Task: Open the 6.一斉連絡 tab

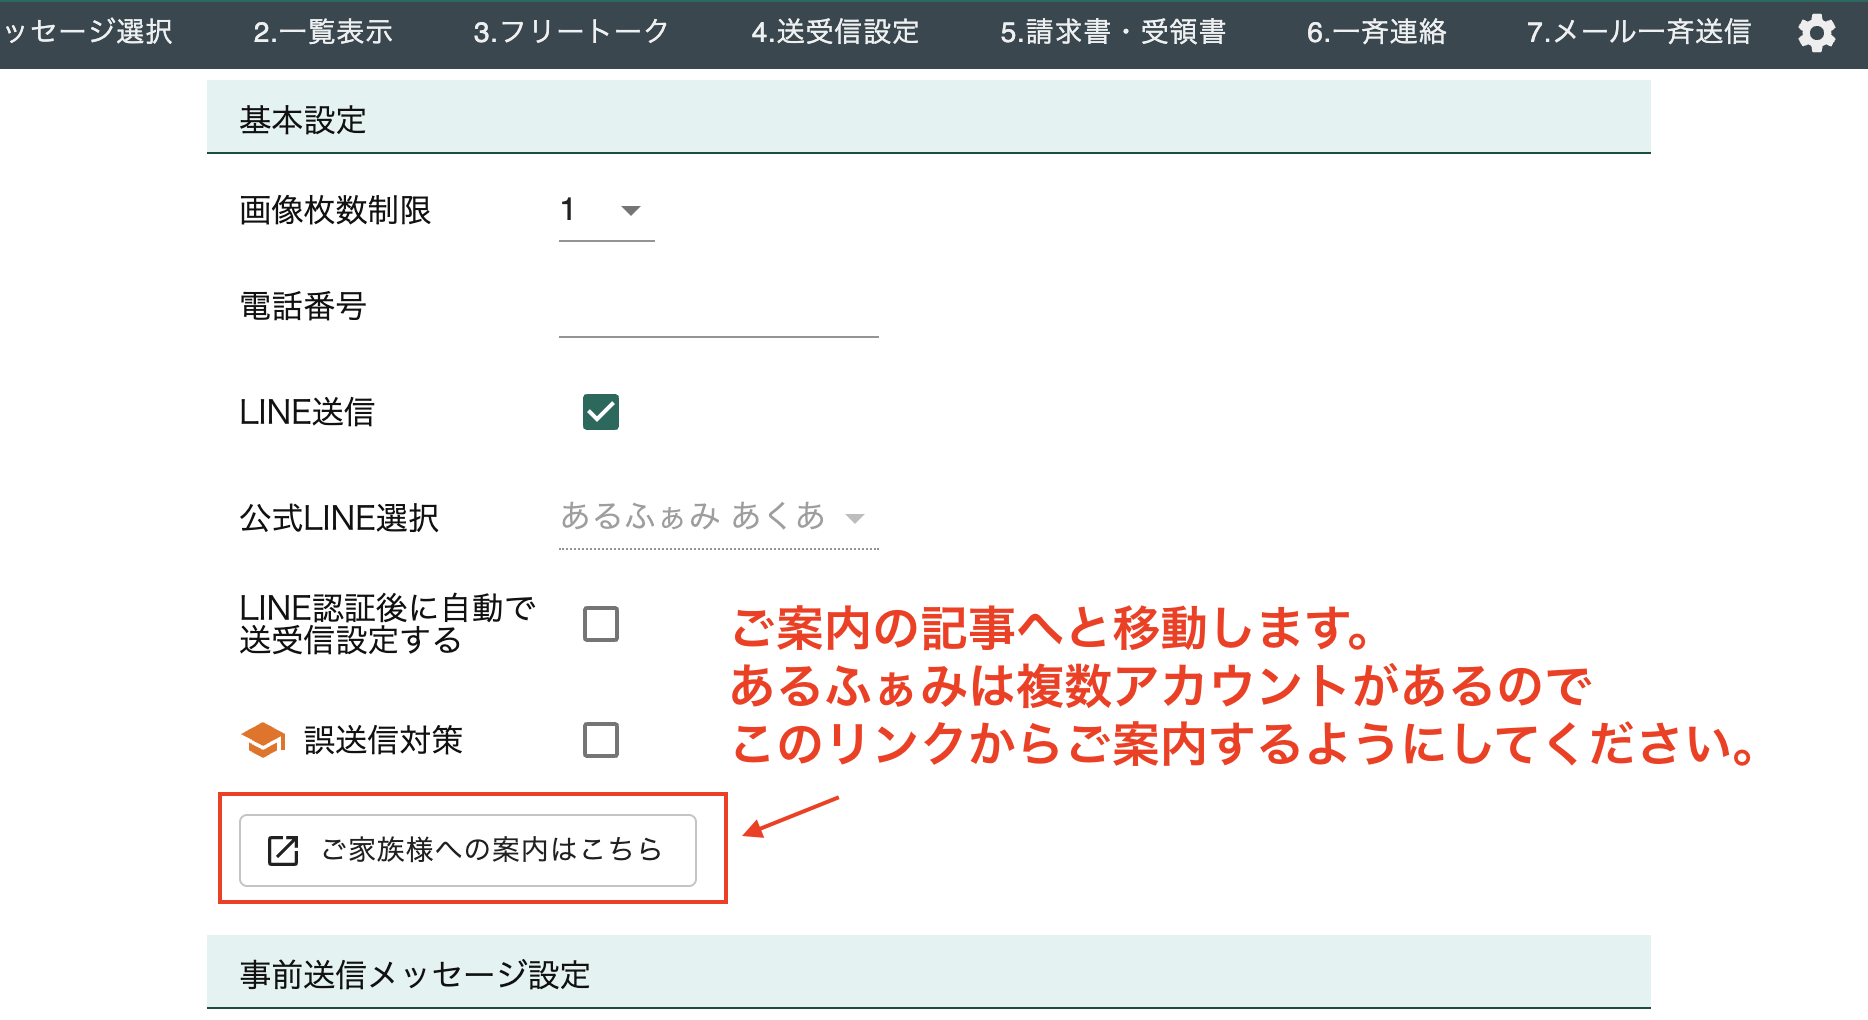Action: point(1376,33)
